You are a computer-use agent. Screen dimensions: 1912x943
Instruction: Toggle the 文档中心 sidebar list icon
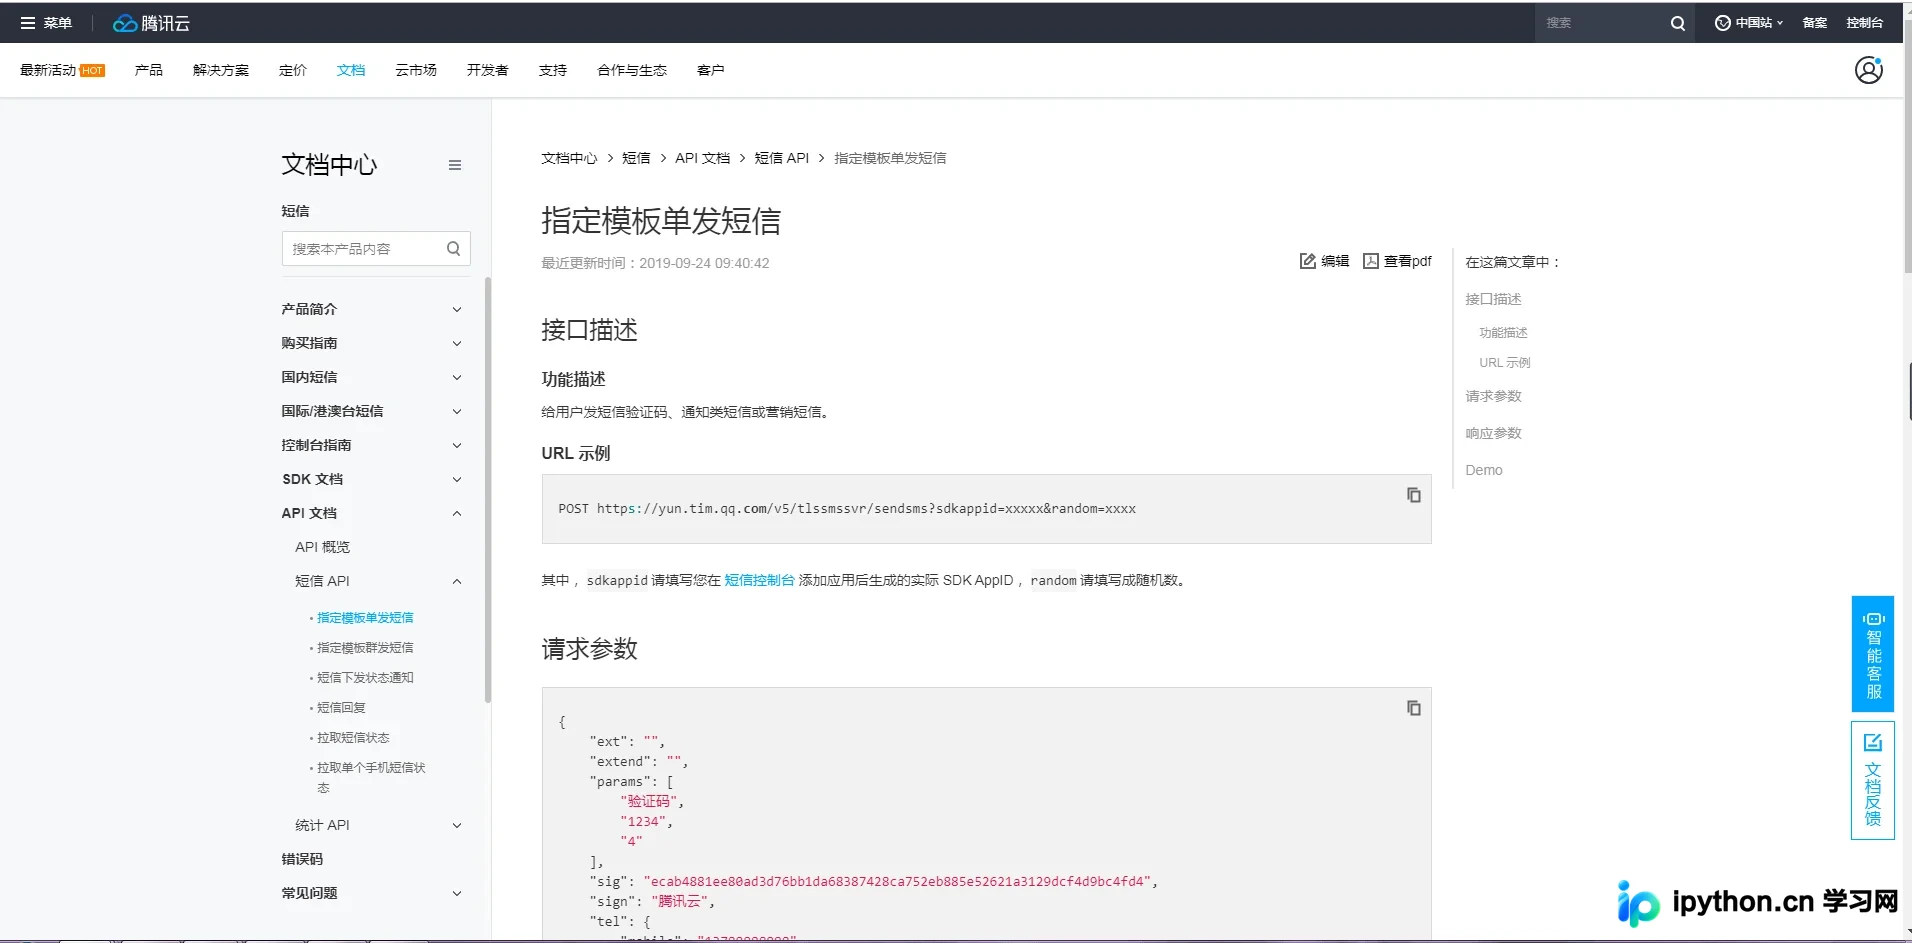(x=455, y=165)
